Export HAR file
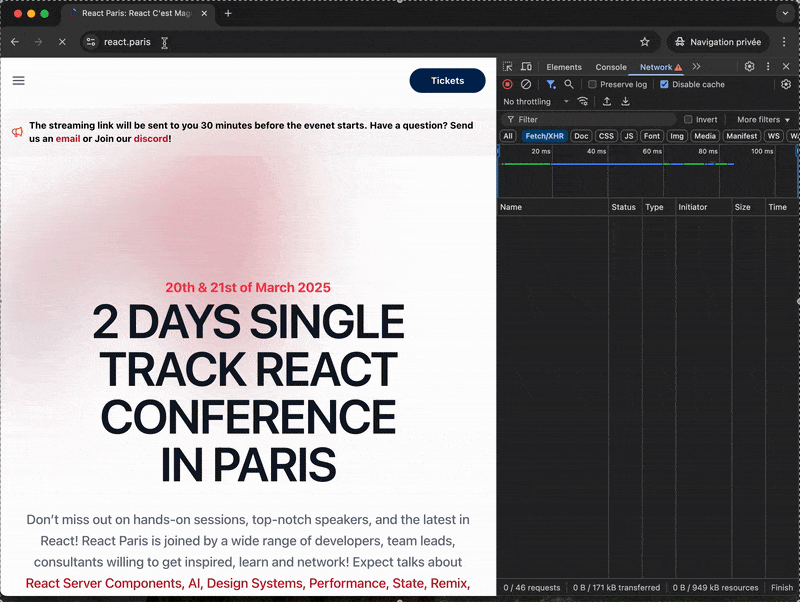Screen dimensions: 800x602 (625, 102)
